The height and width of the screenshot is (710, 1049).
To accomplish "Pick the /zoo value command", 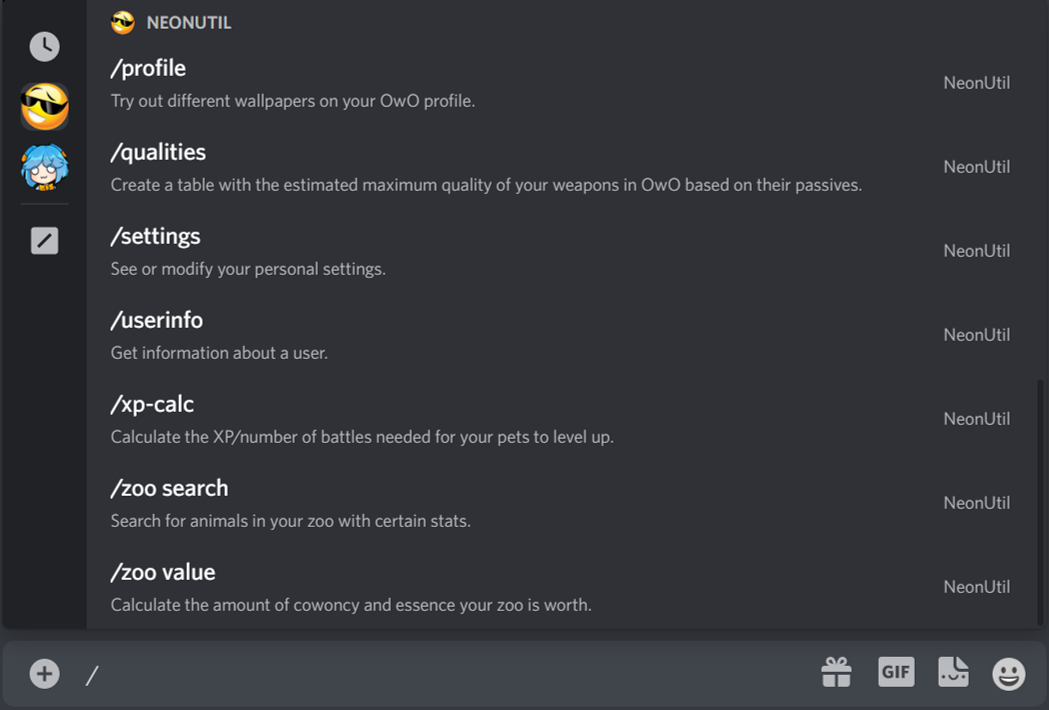I will tap(163, 572).
